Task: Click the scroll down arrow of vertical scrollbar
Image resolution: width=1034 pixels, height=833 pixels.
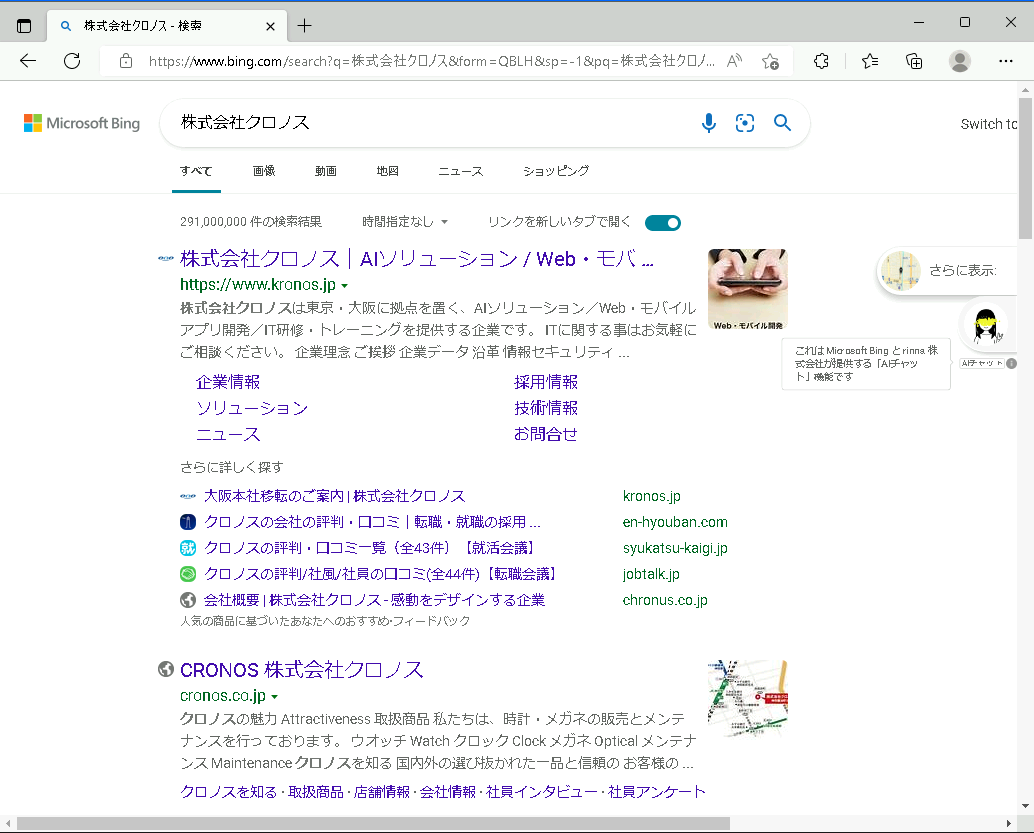Action: click(1025, 807)
